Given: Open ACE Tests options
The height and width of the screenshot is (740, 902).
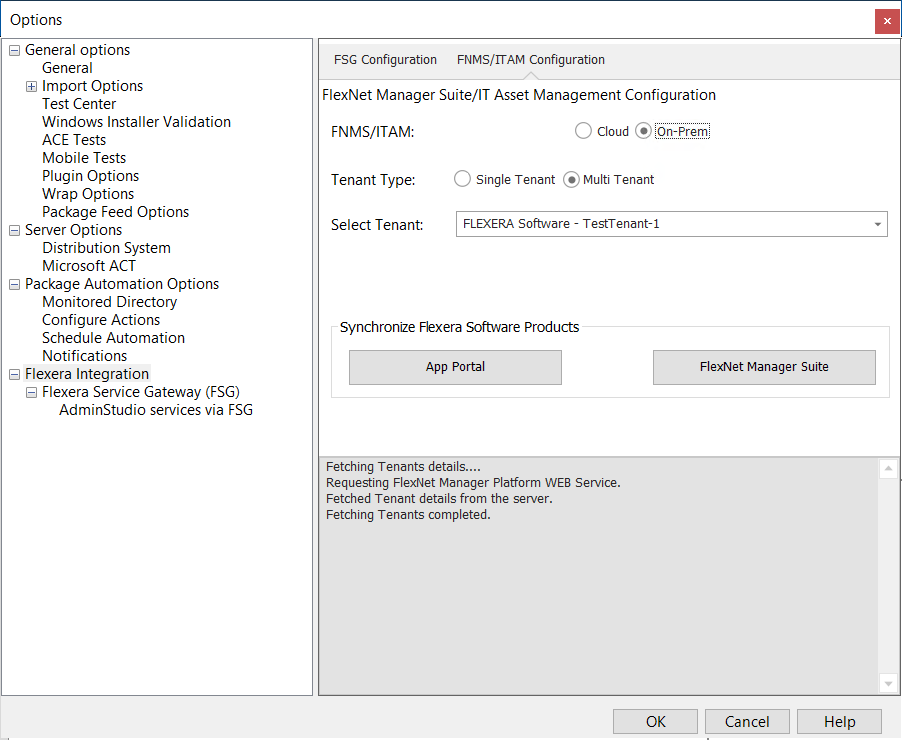Looking at the screenshot, I should pyautogui.click(x=74, y=140).
